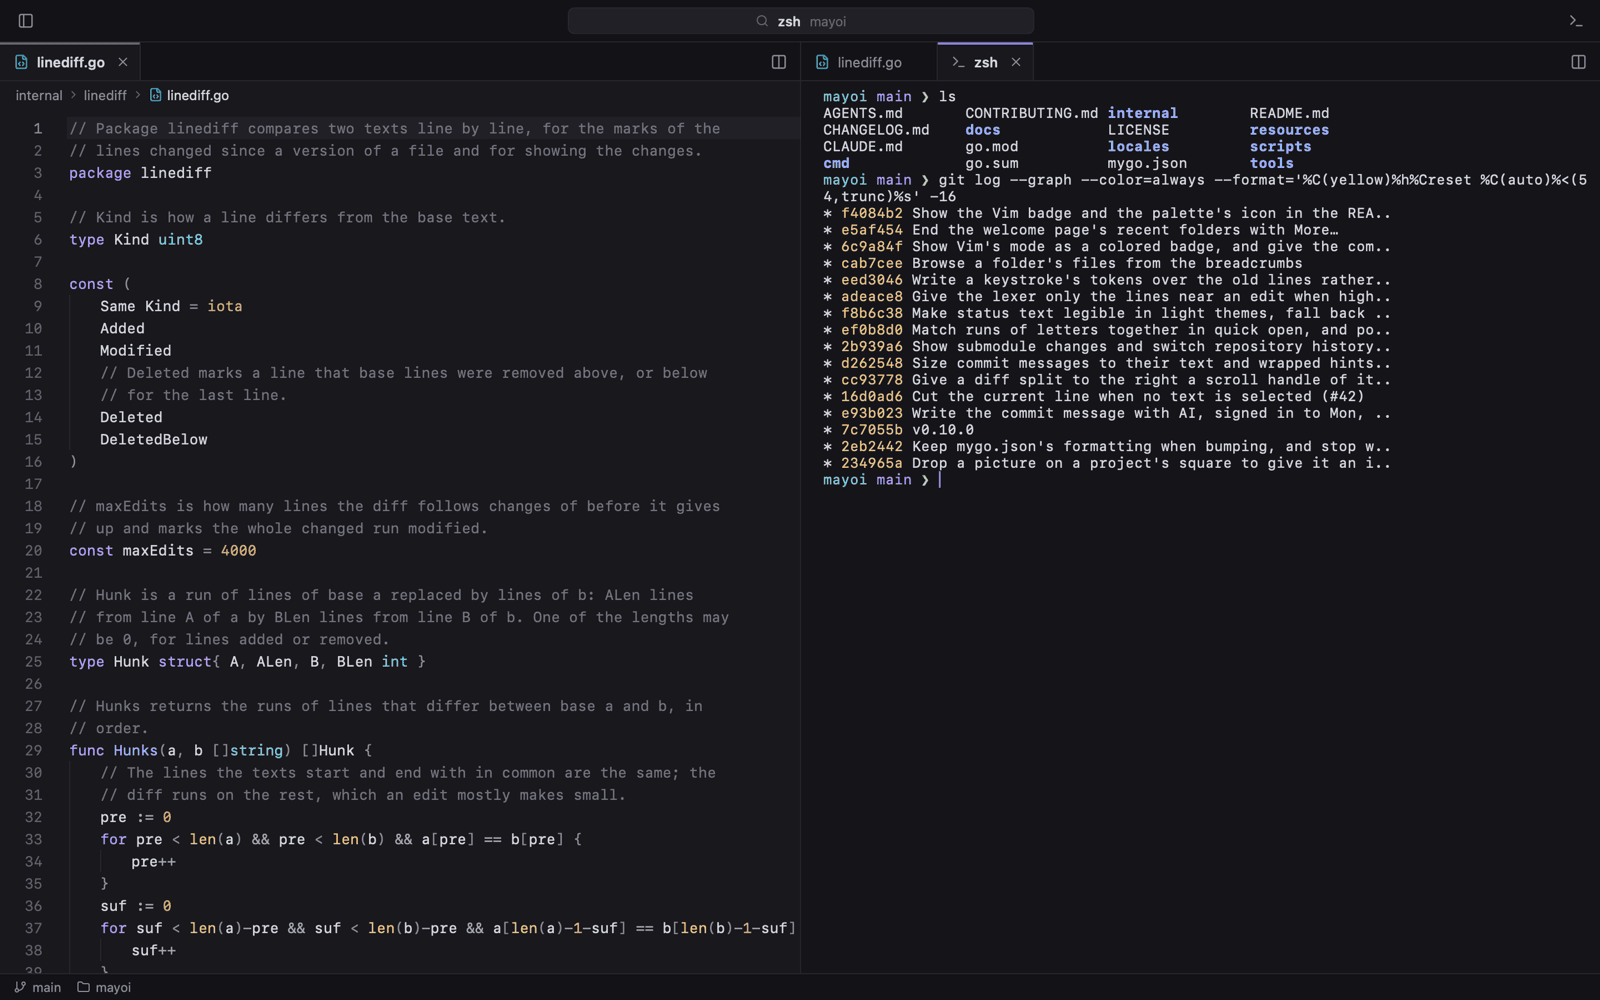Image resolution: width=1600 pixels, height=1000 pixels.
Task: Click 'const maxEdits = 4000' line
Action: pyautogui.click(x=163, y=550)
